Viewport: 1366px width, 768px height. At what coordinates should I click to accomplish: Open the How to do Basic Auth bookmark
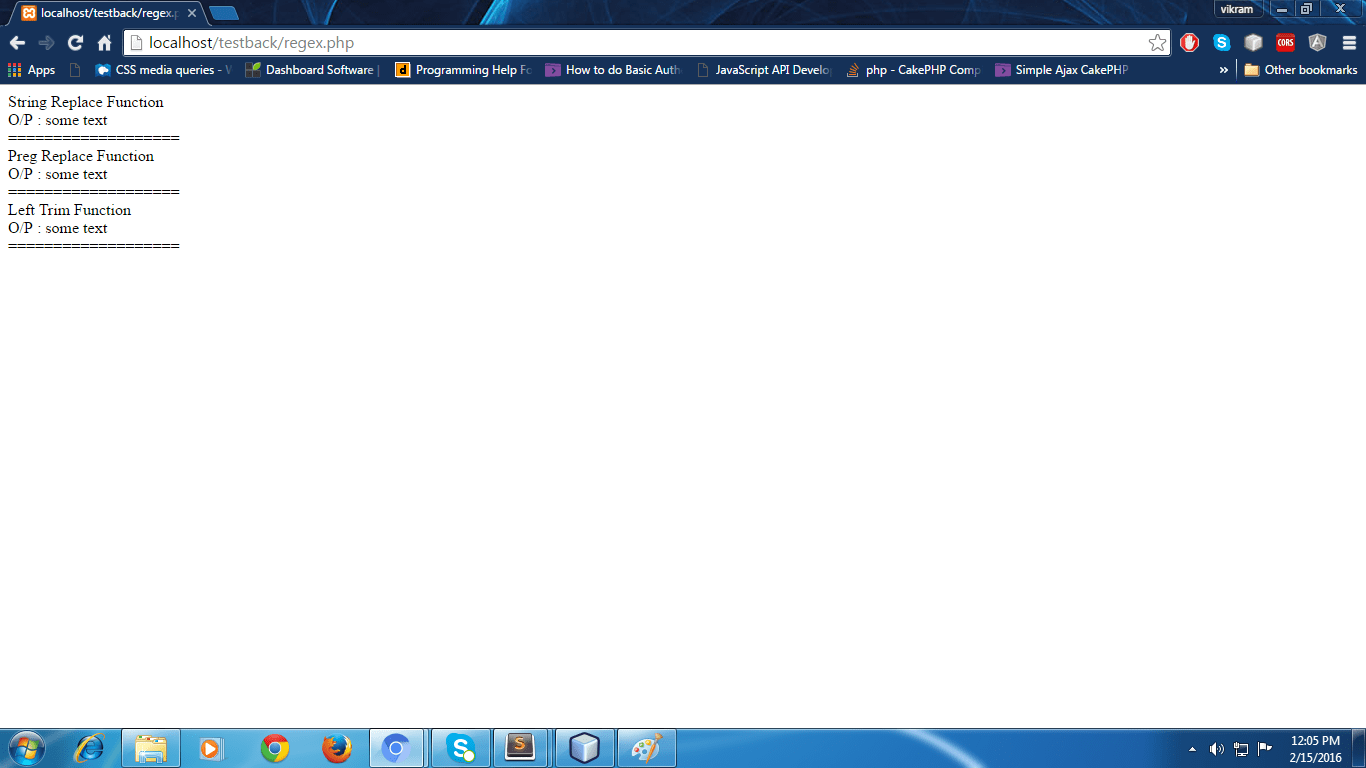click(x=613, y=70)
